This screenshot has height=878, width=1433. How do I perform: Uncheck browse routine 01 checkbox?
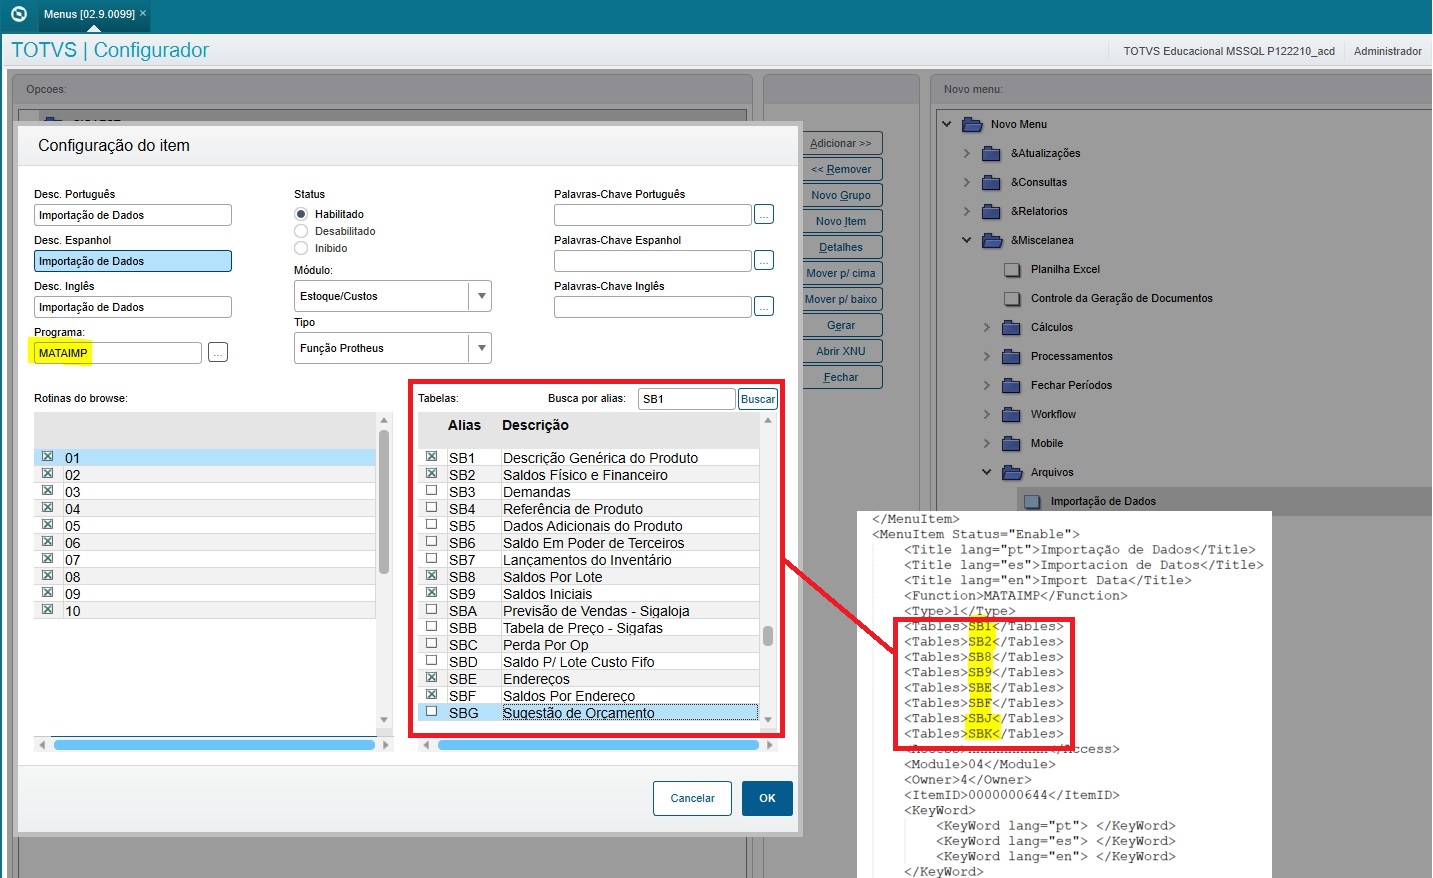pyautogui.click(x=47, y=457)
